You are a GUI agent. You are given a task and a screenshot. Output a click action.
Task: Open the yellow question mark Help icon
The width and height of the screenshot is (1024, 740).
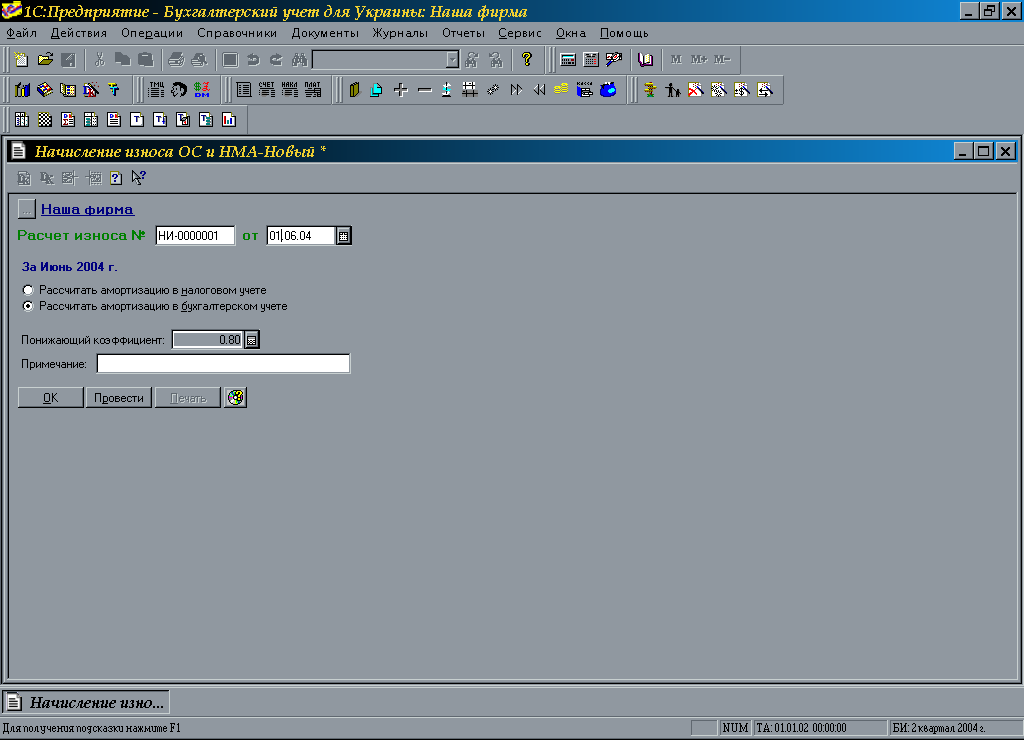pos(527,59)
